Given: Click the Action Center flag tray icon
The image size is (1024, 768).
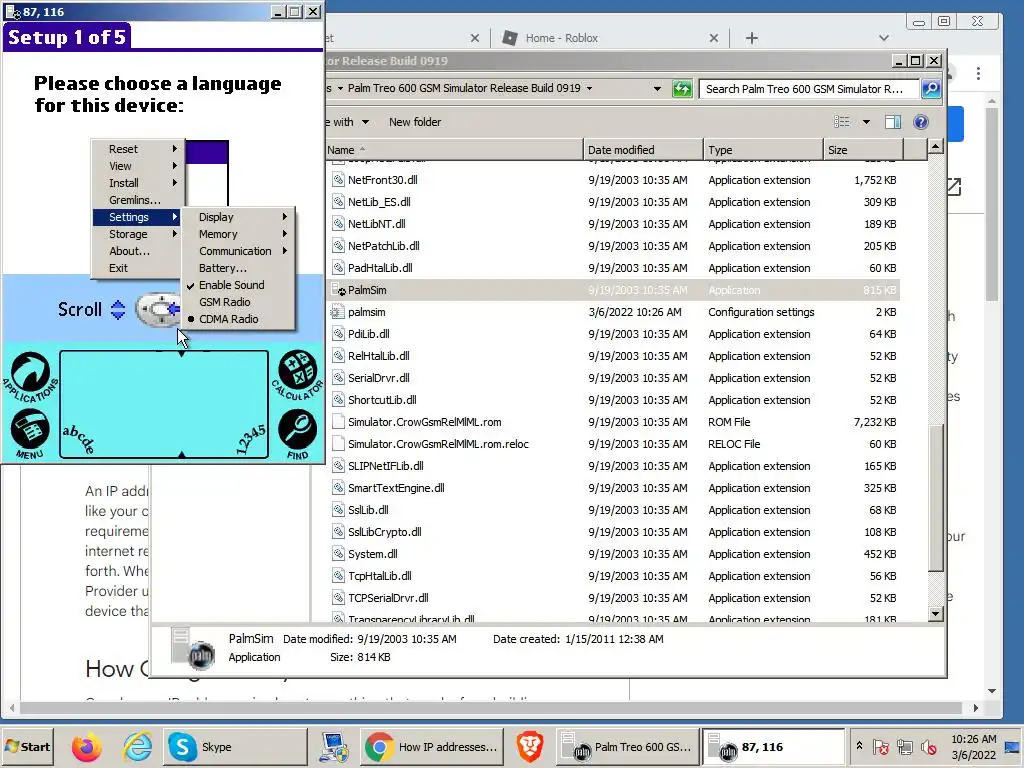Looking at the screenshot, I should pyautogui.click(x=880, y=747).
